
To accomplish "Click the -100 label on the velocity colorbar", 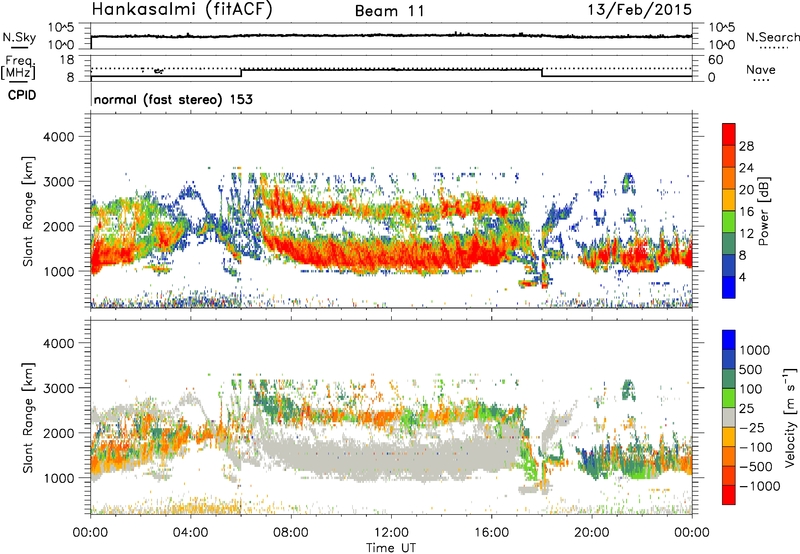I will click(756, 447).
